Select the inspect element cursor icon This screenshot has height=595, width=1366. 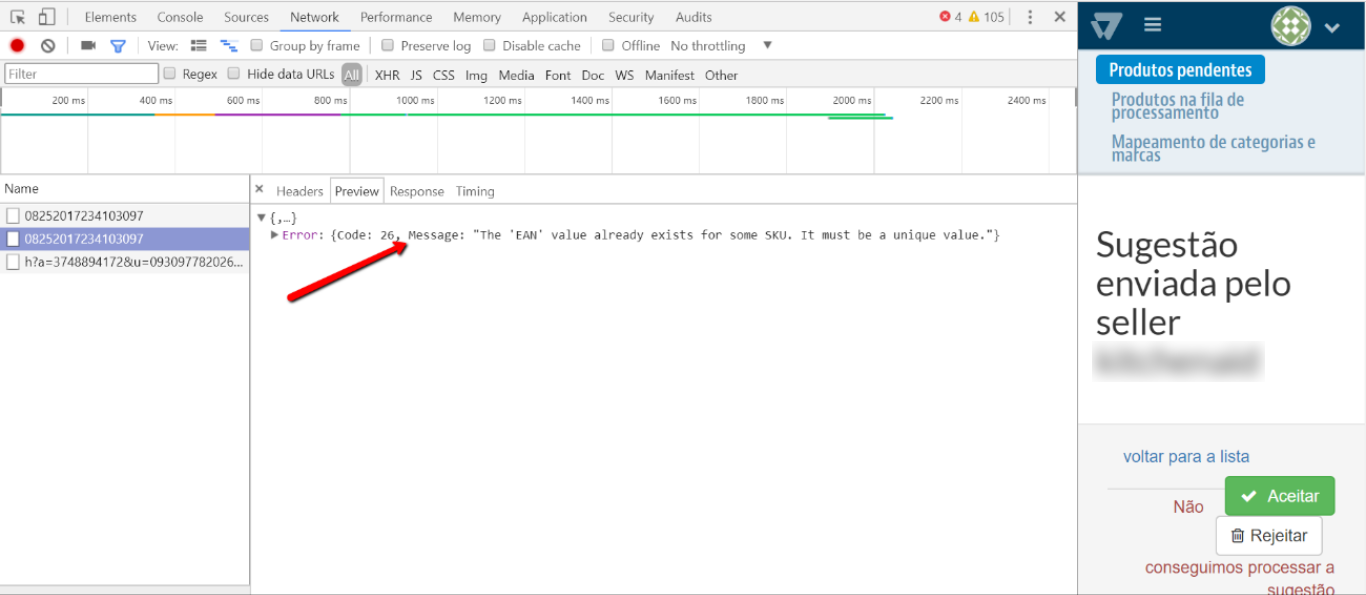click(x=18, y=17)
